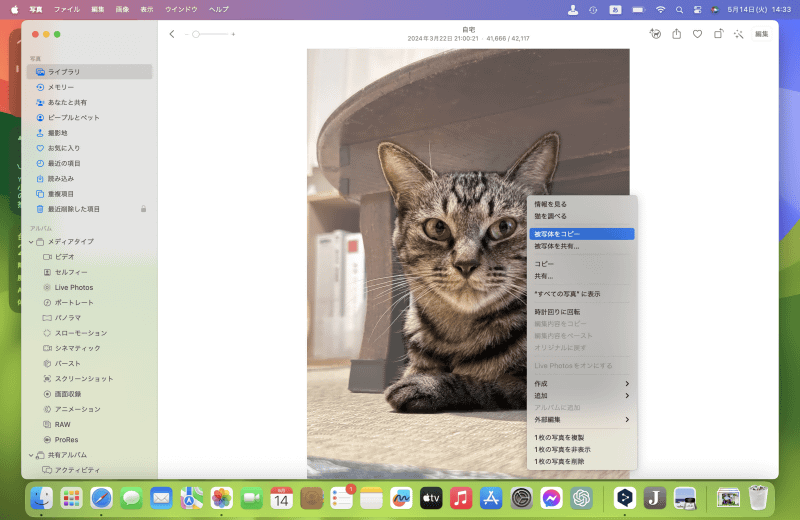
Task: Open the info pet lookup icon
Action: 655,34
